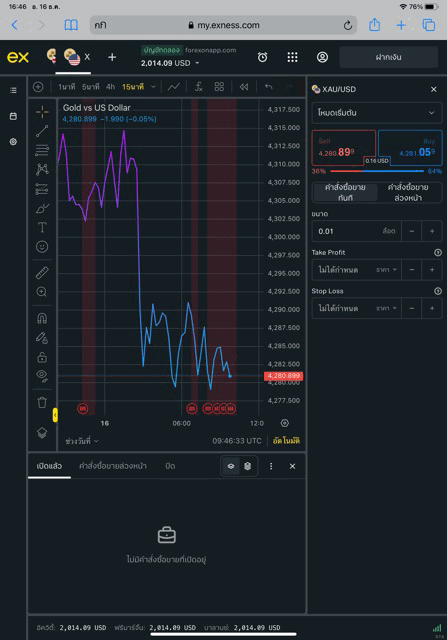Select the 4h timeframe
This screenshot has height=640, width=447.
click(110, 87)
